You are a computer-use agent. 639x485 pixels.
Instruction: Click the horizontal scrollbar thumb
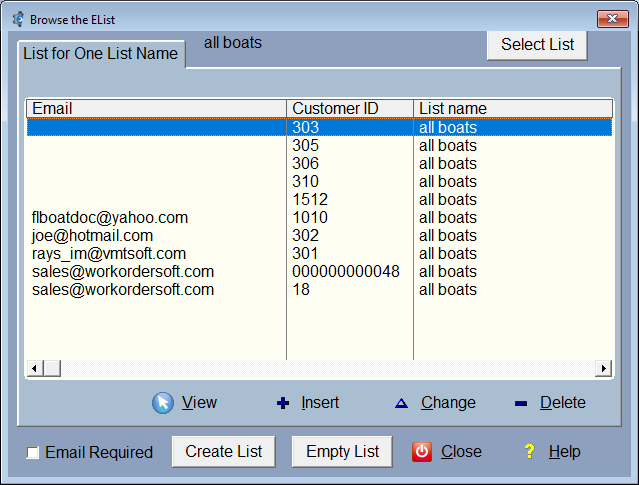tap(52, 368)
